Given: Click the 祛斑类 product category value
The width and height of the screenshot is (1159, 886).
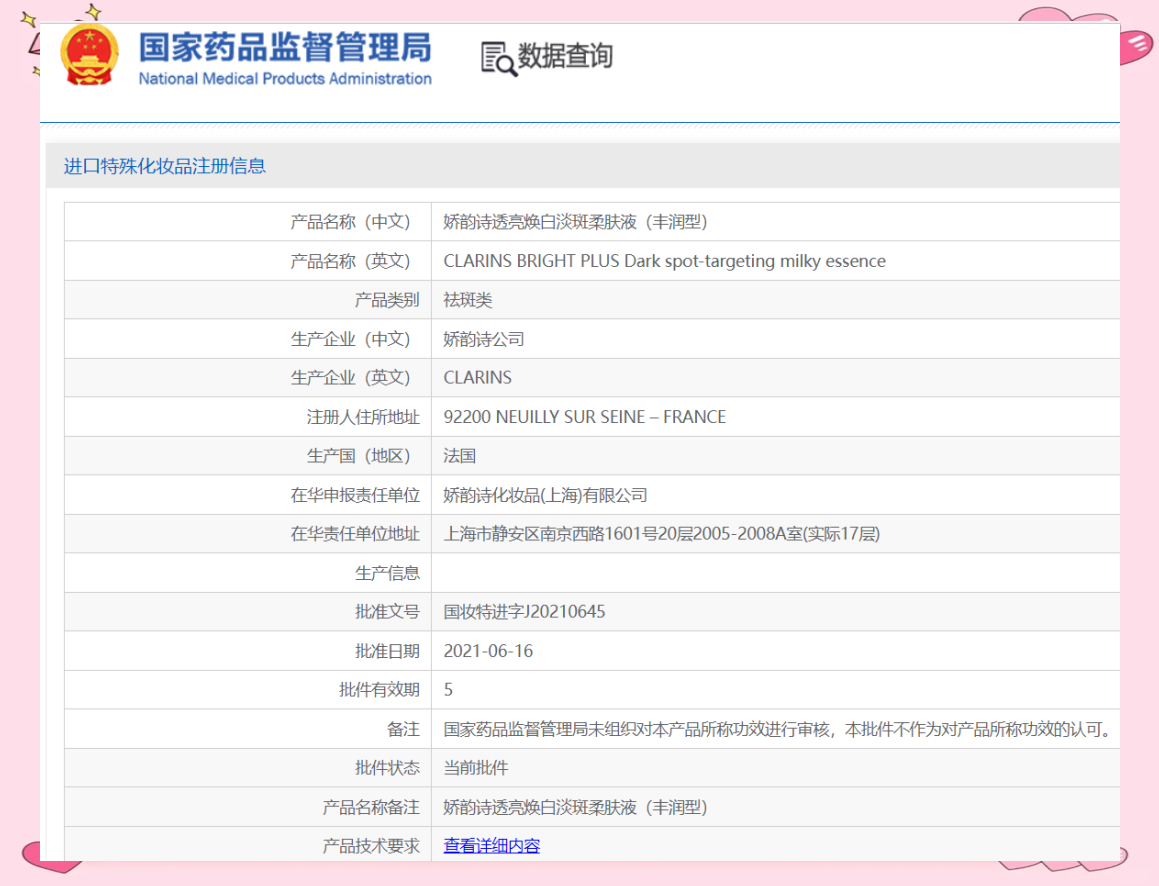Looking at the screenshot, I should pyautogui.click(x=468, y=300).
